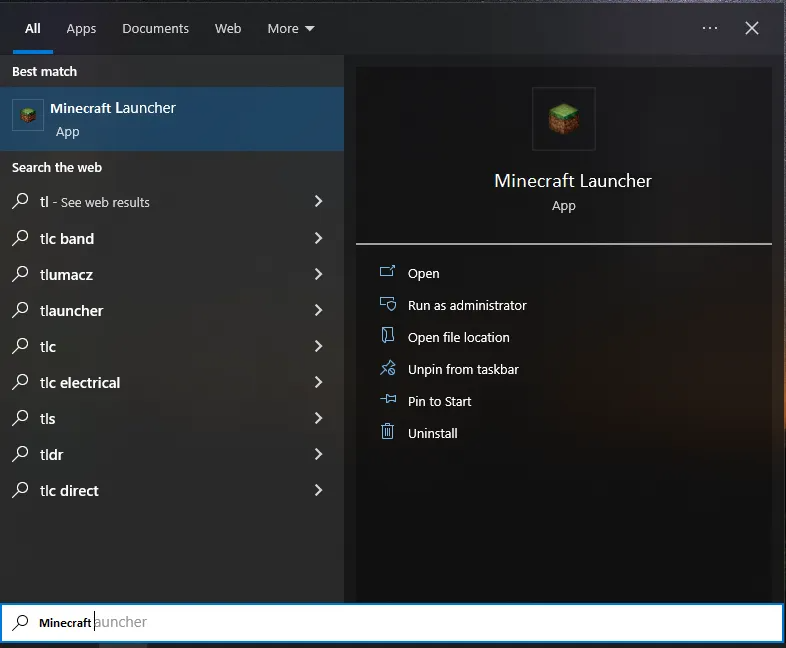Click the Open action icon
Image resolution: width=786 pixels, height=648 pixels.
tap(388, 273)
